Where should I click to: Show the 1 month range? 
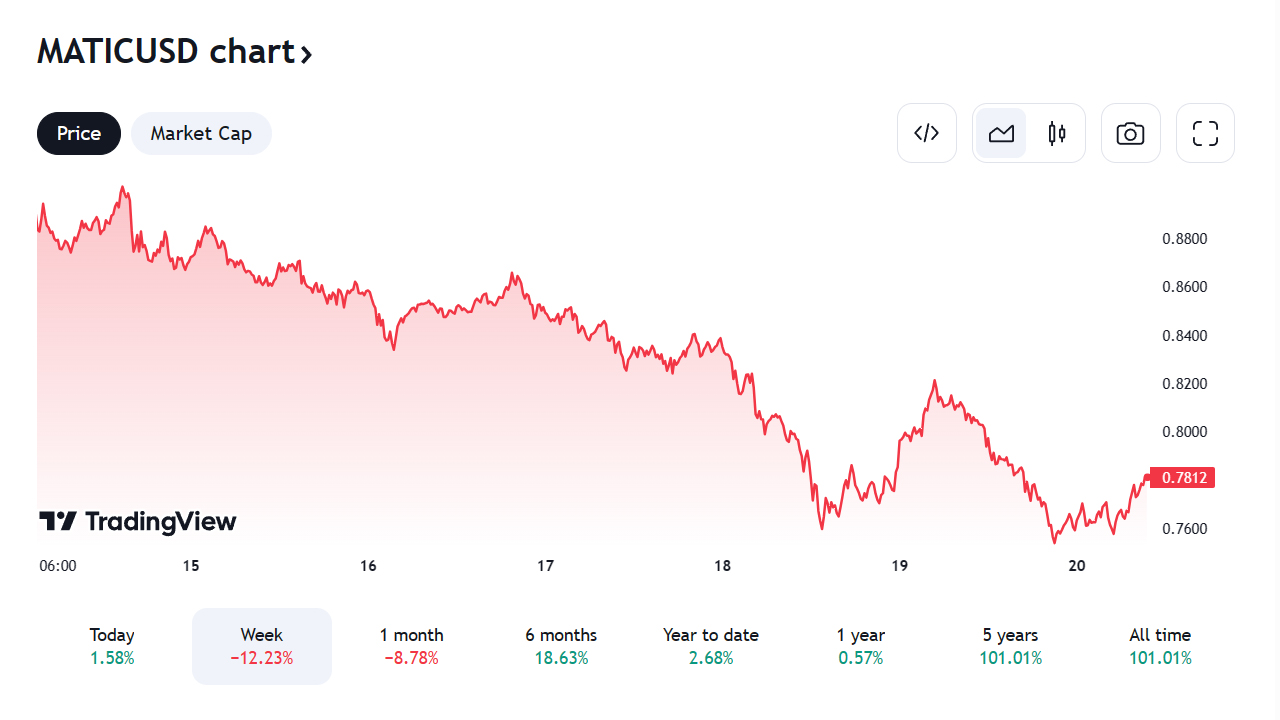coord(411,646)
